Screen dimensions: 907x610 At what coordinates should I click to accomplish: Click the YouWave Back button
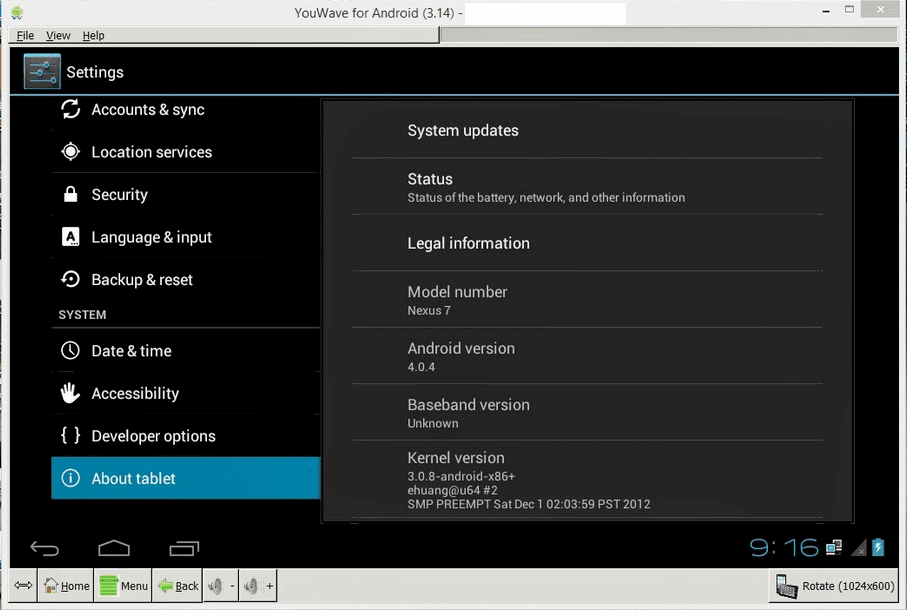pos(178,586)
